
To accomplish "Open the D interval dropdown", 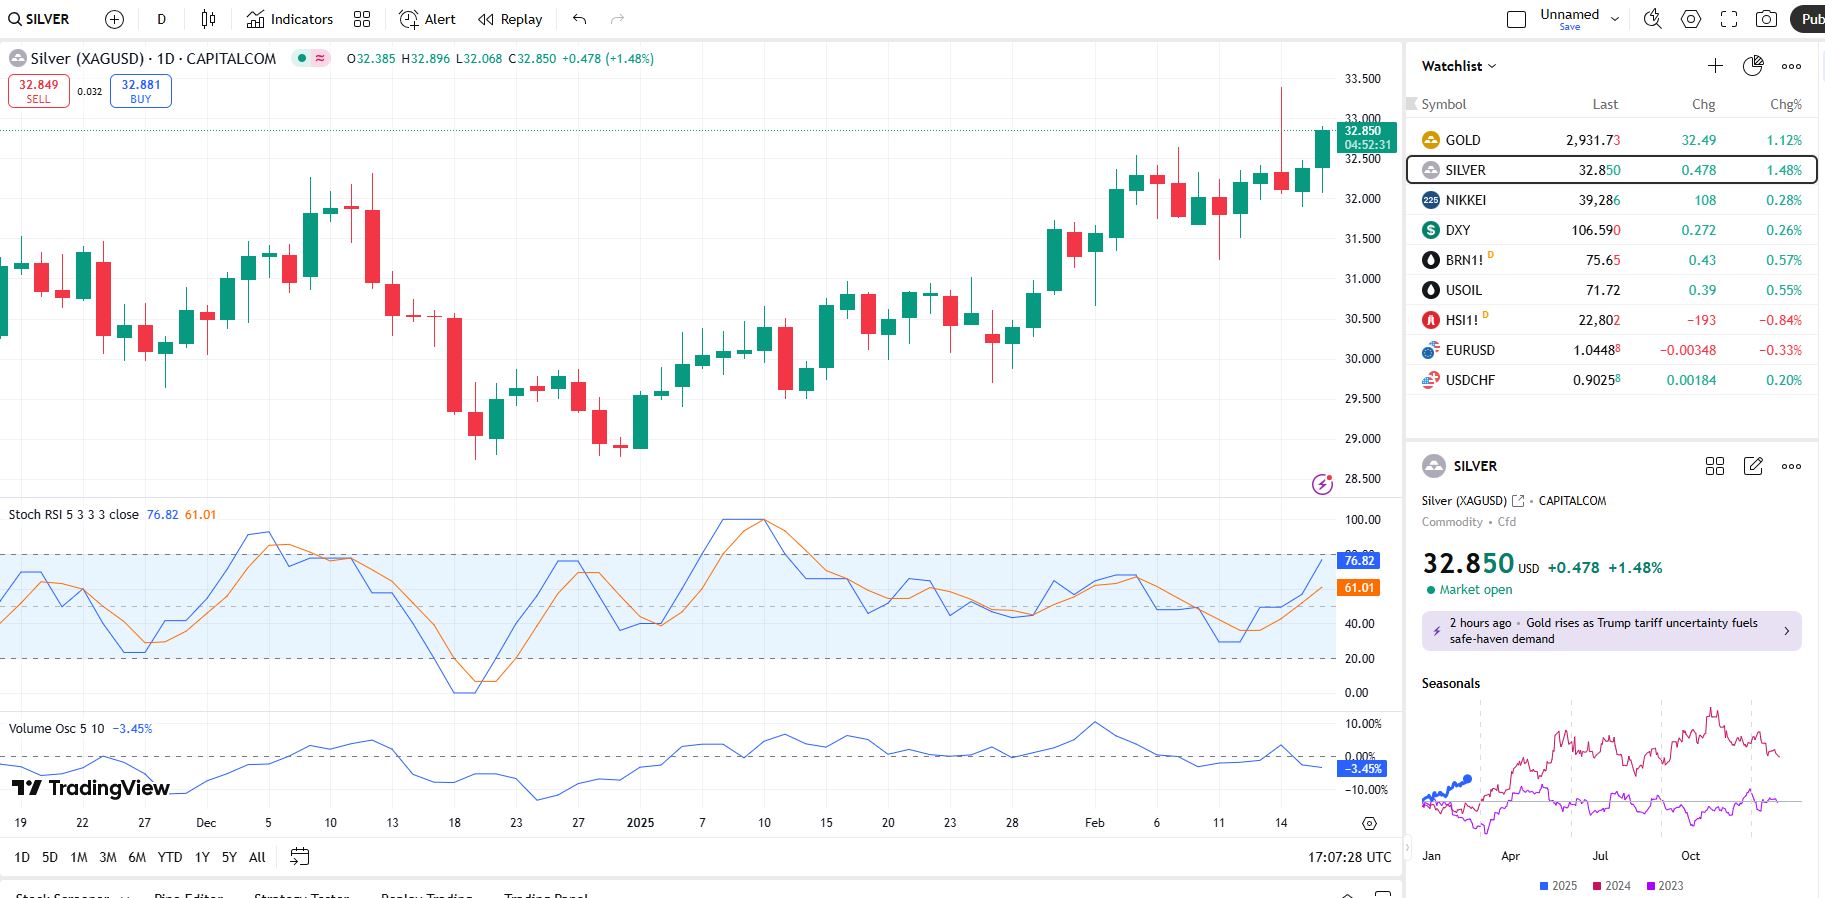I will pos(162,19).
